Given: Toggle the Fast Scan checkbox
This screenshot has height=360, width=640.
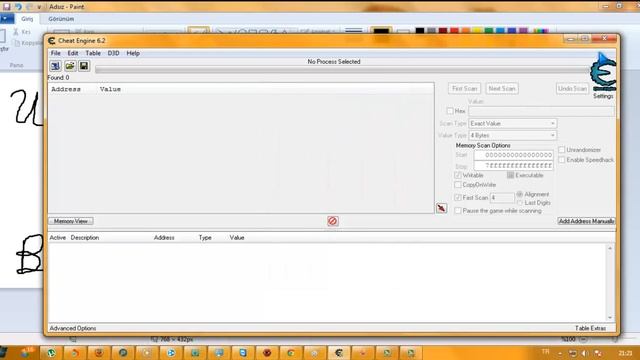Looking at the screenshot, I should tap(458, 198).
